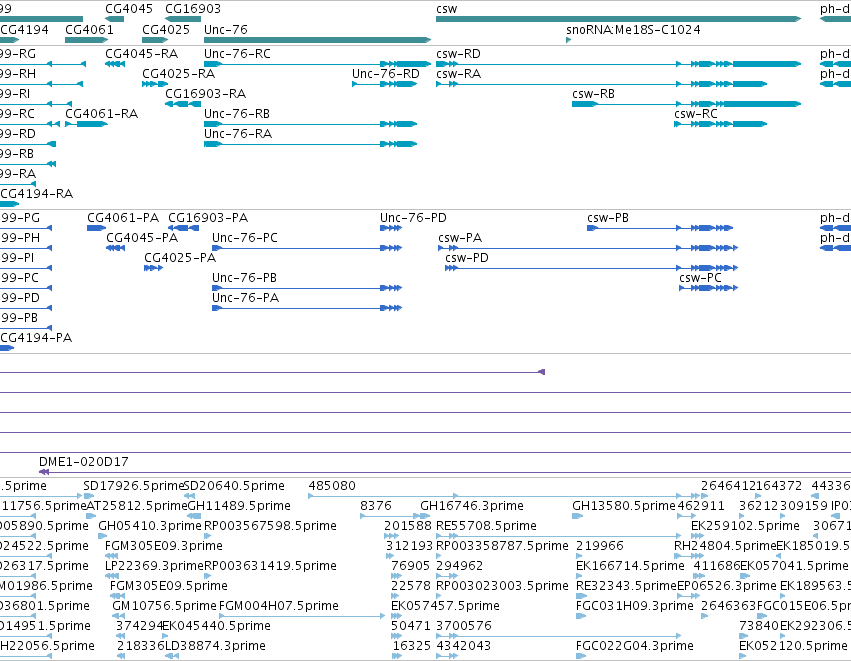Click protein csw-PC
Image resolution: width=851 pixels, height=661 pixels.
pyautogui.click(x=708, y=288)
